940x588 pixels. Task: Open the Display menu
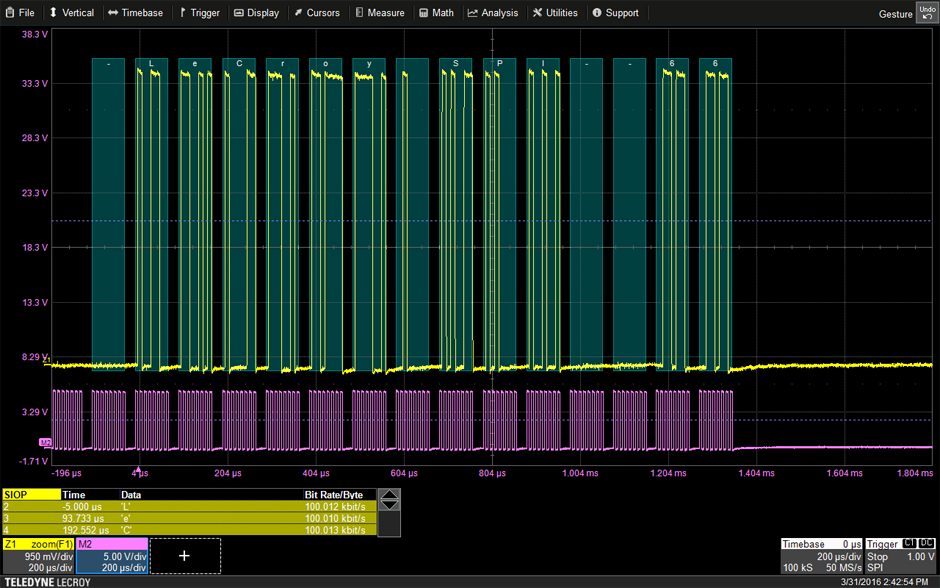[x=257, y=13]
